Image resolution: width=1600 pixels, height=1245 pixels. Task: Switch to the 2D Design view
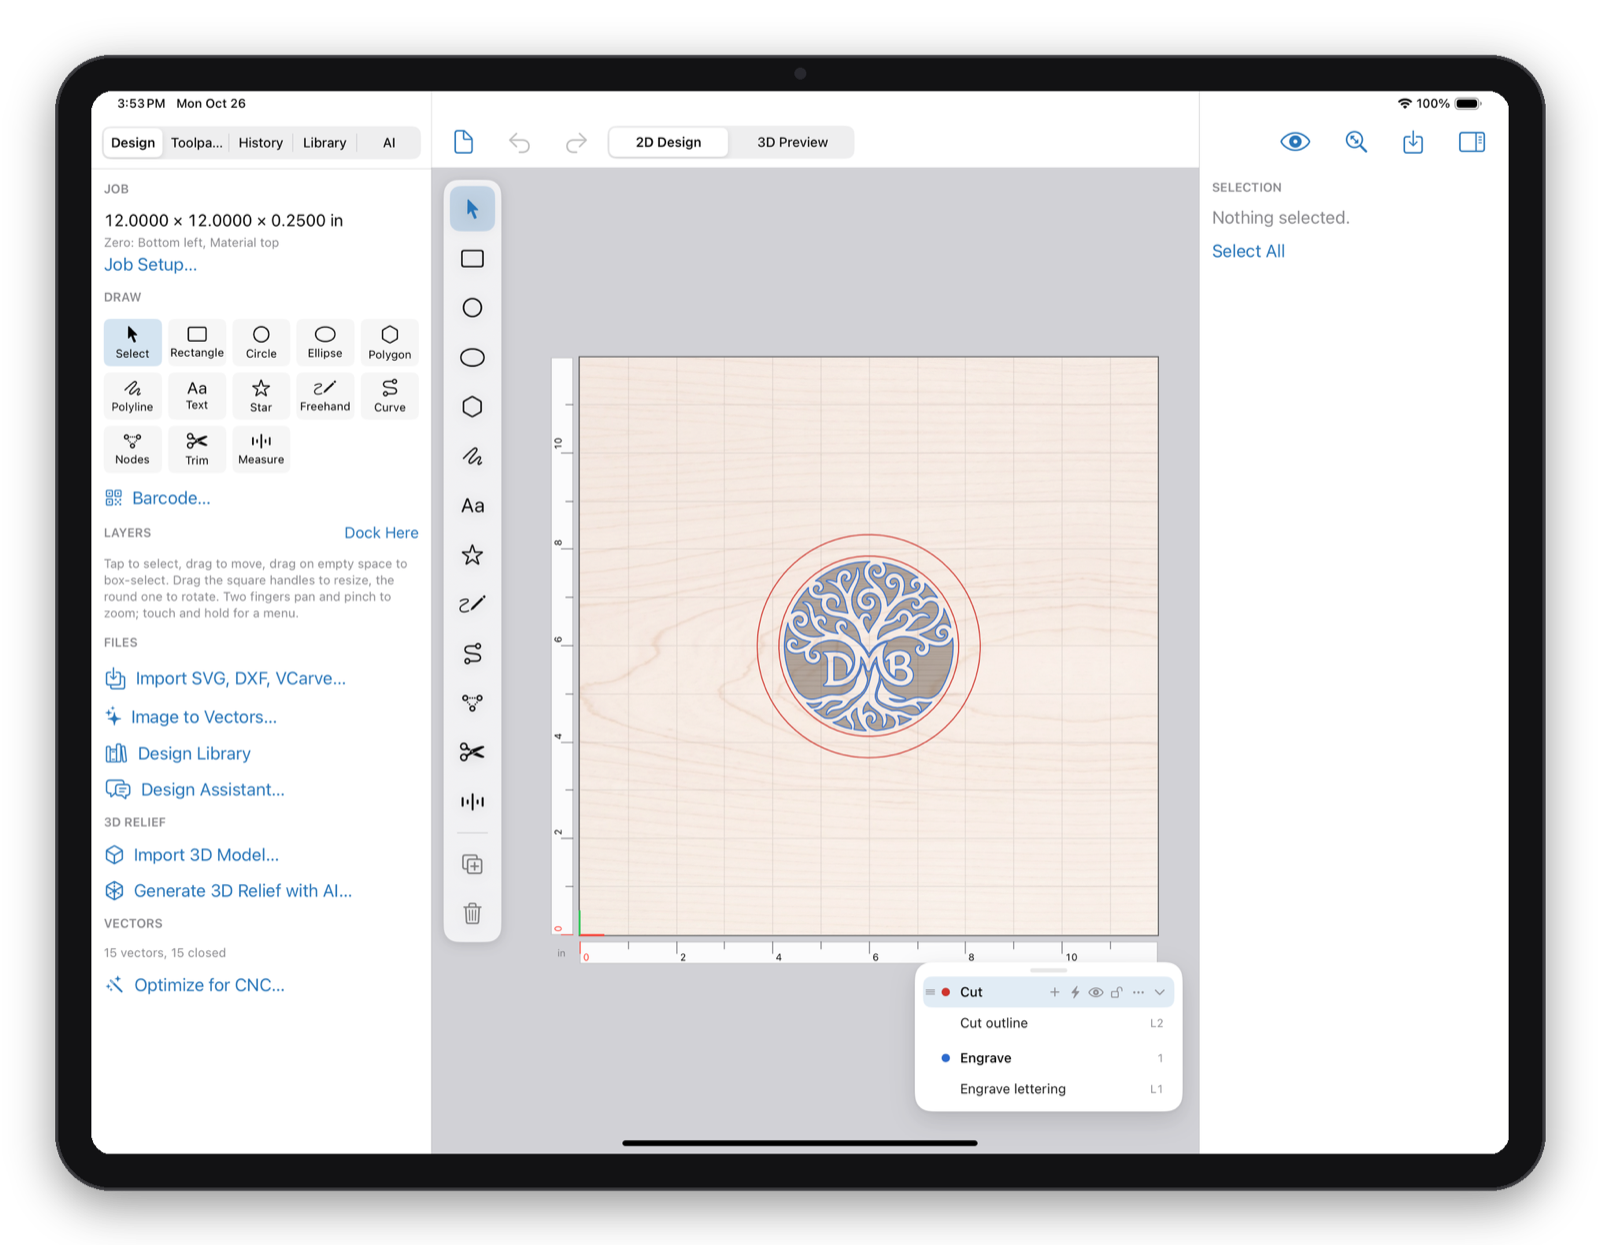pos(668,142)
